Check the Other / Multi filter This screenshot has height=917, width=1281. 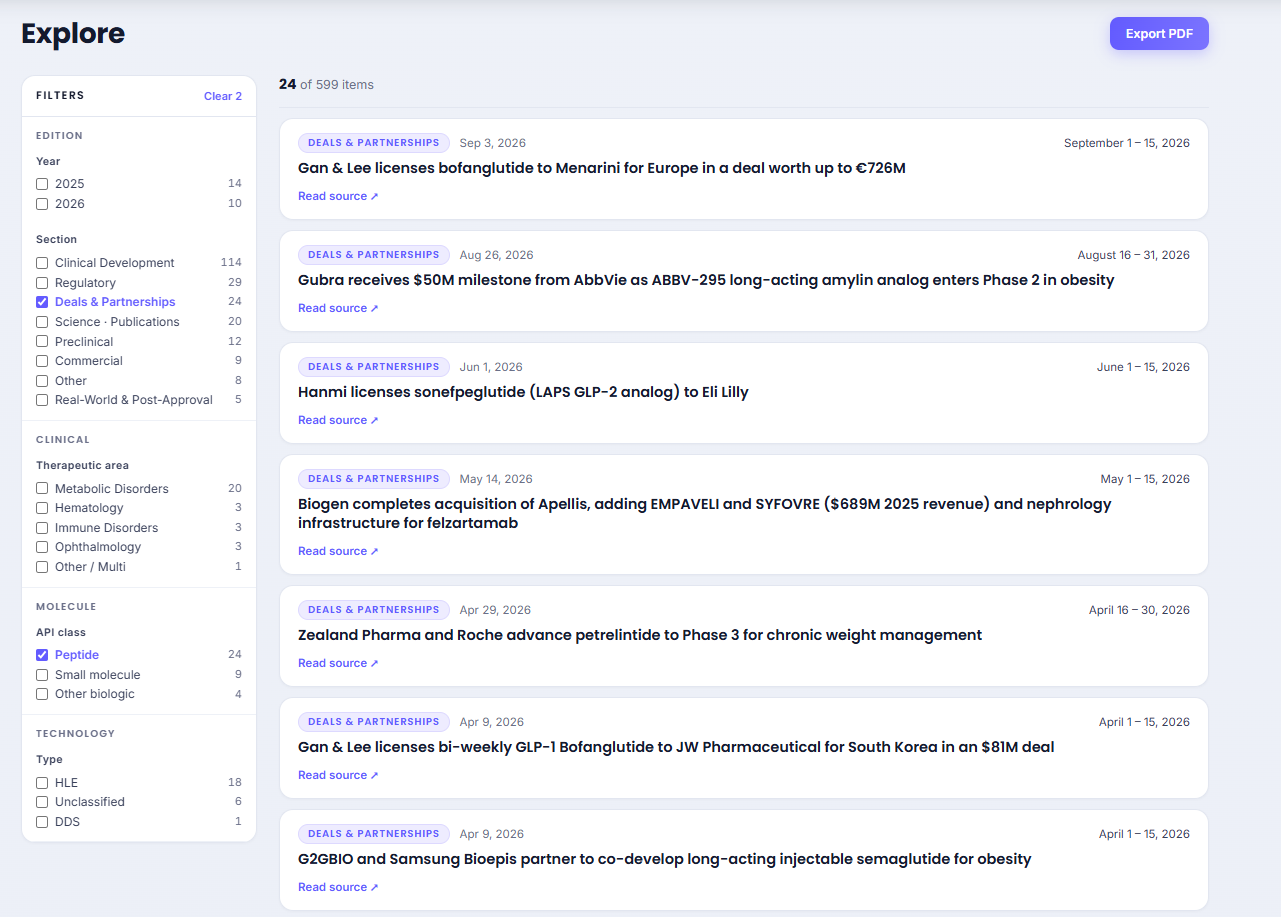coord(42,567)
